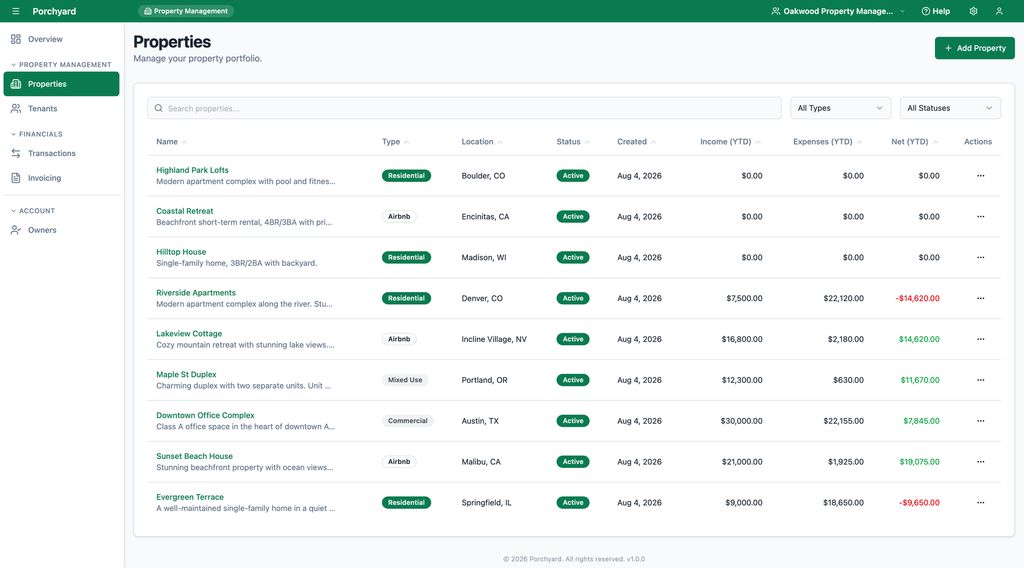The image size is (1024, 568).
Task: Click the settings gear icon
Action: pyautogui.click(x=973, y=11)
